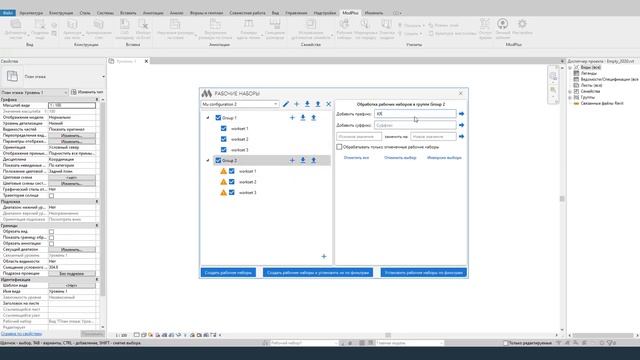
Task: Click create worksets and set by filters button
Action: 318,273
